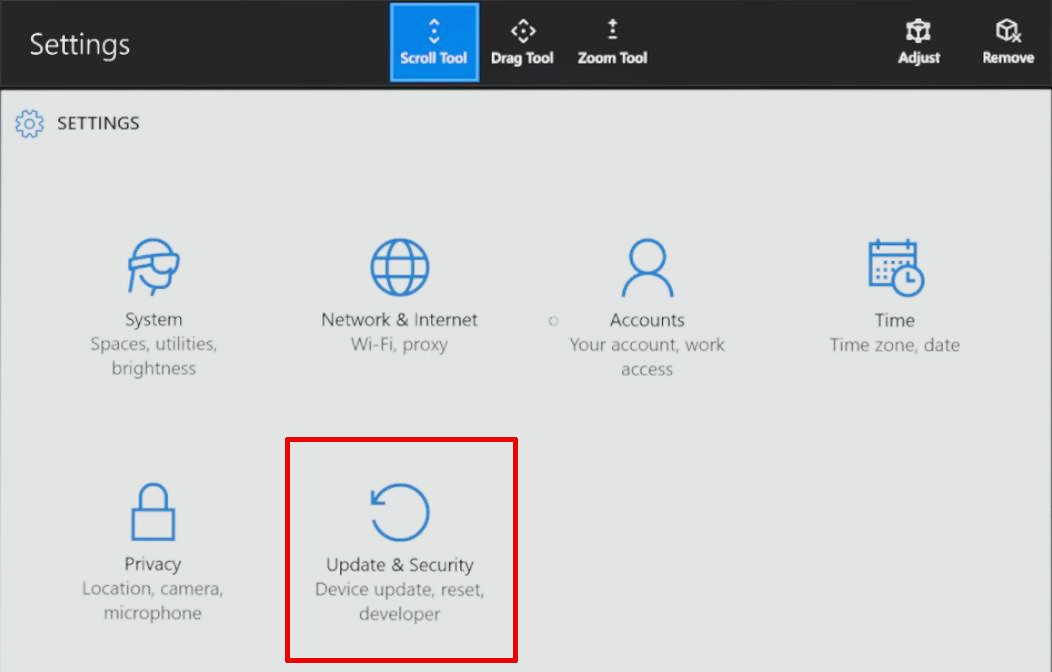Click 'Location, camera, microphone' description
This screenshot has height=672, width=1052.
pyautogui.click(x=152, y=601)
